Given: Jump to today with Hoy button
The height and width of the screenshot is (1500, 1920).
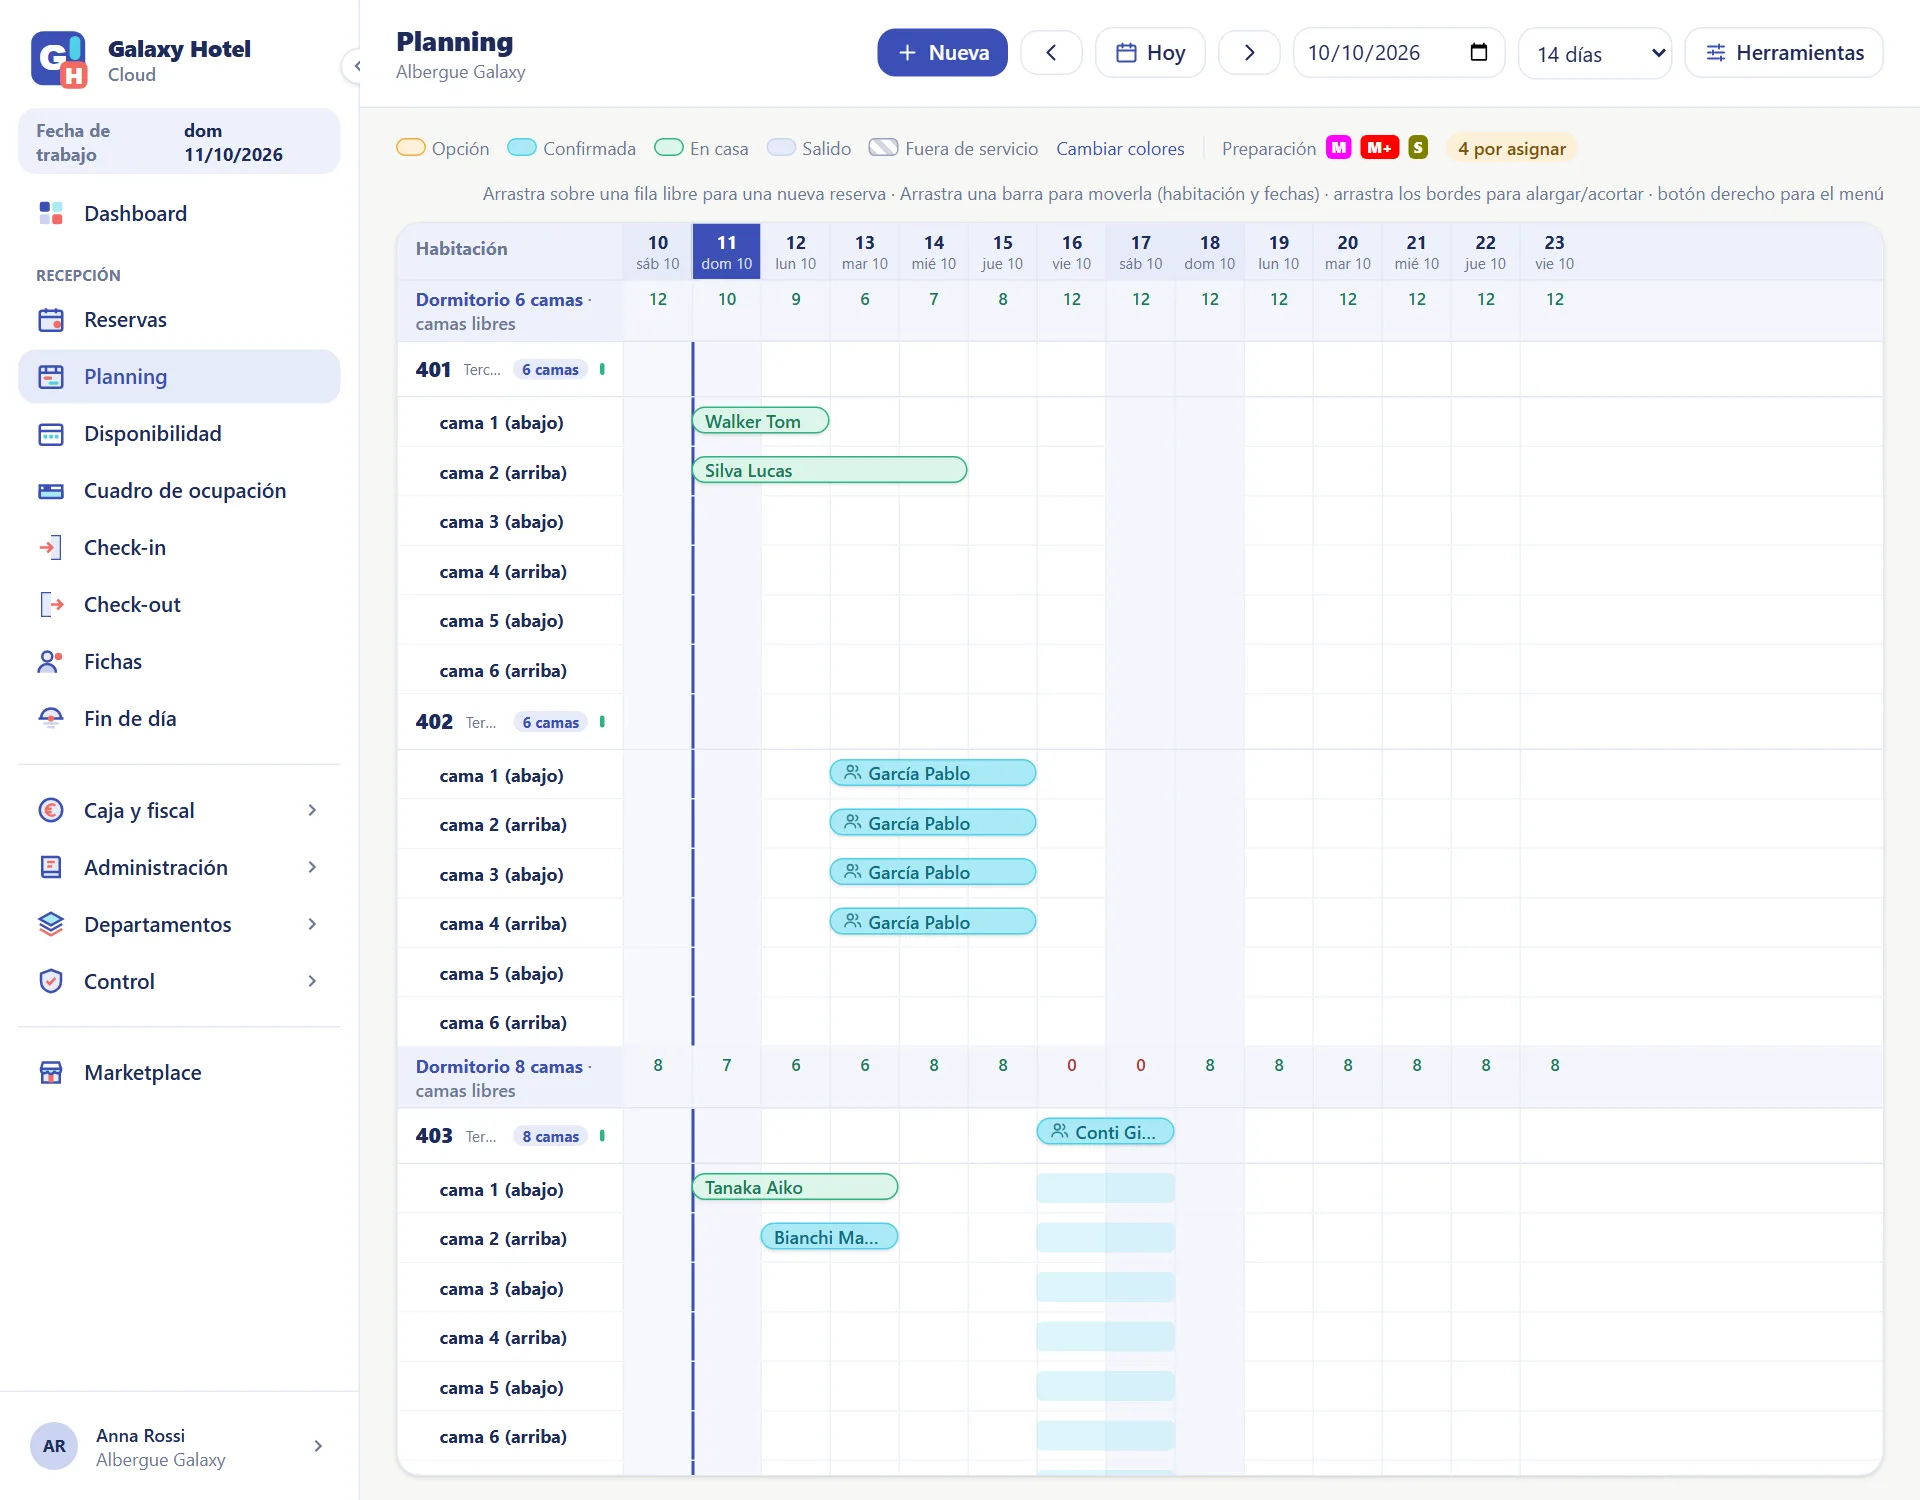Looking at the screenshot, I should (x=1150, y=53).
